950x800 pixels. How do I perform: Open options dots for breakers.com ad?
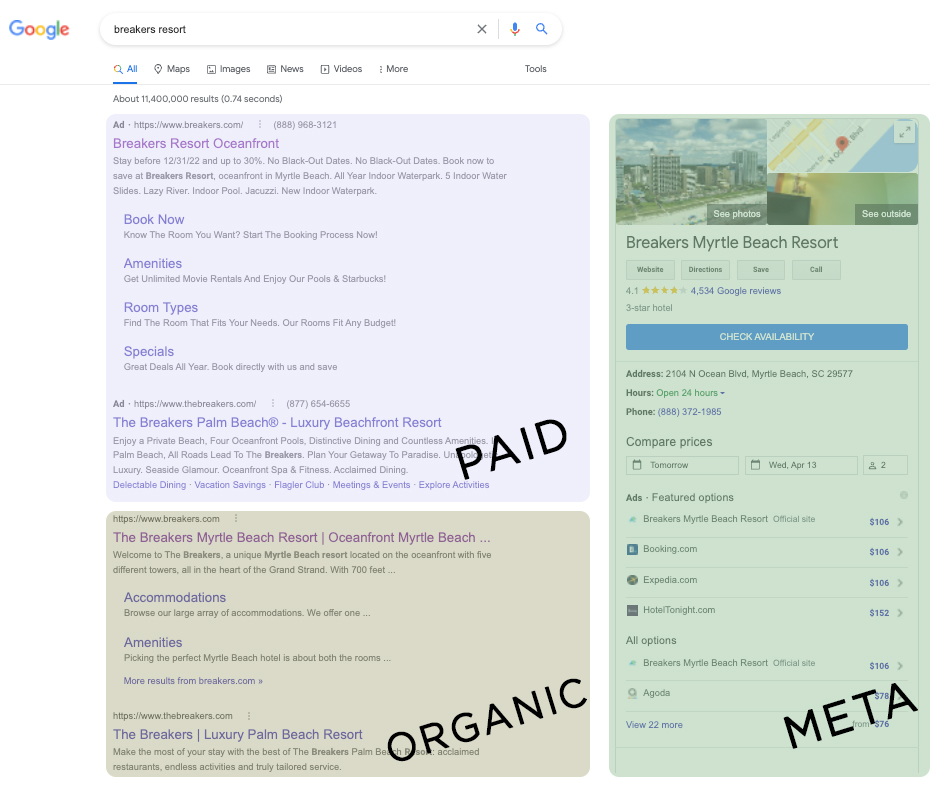(260, 124)
